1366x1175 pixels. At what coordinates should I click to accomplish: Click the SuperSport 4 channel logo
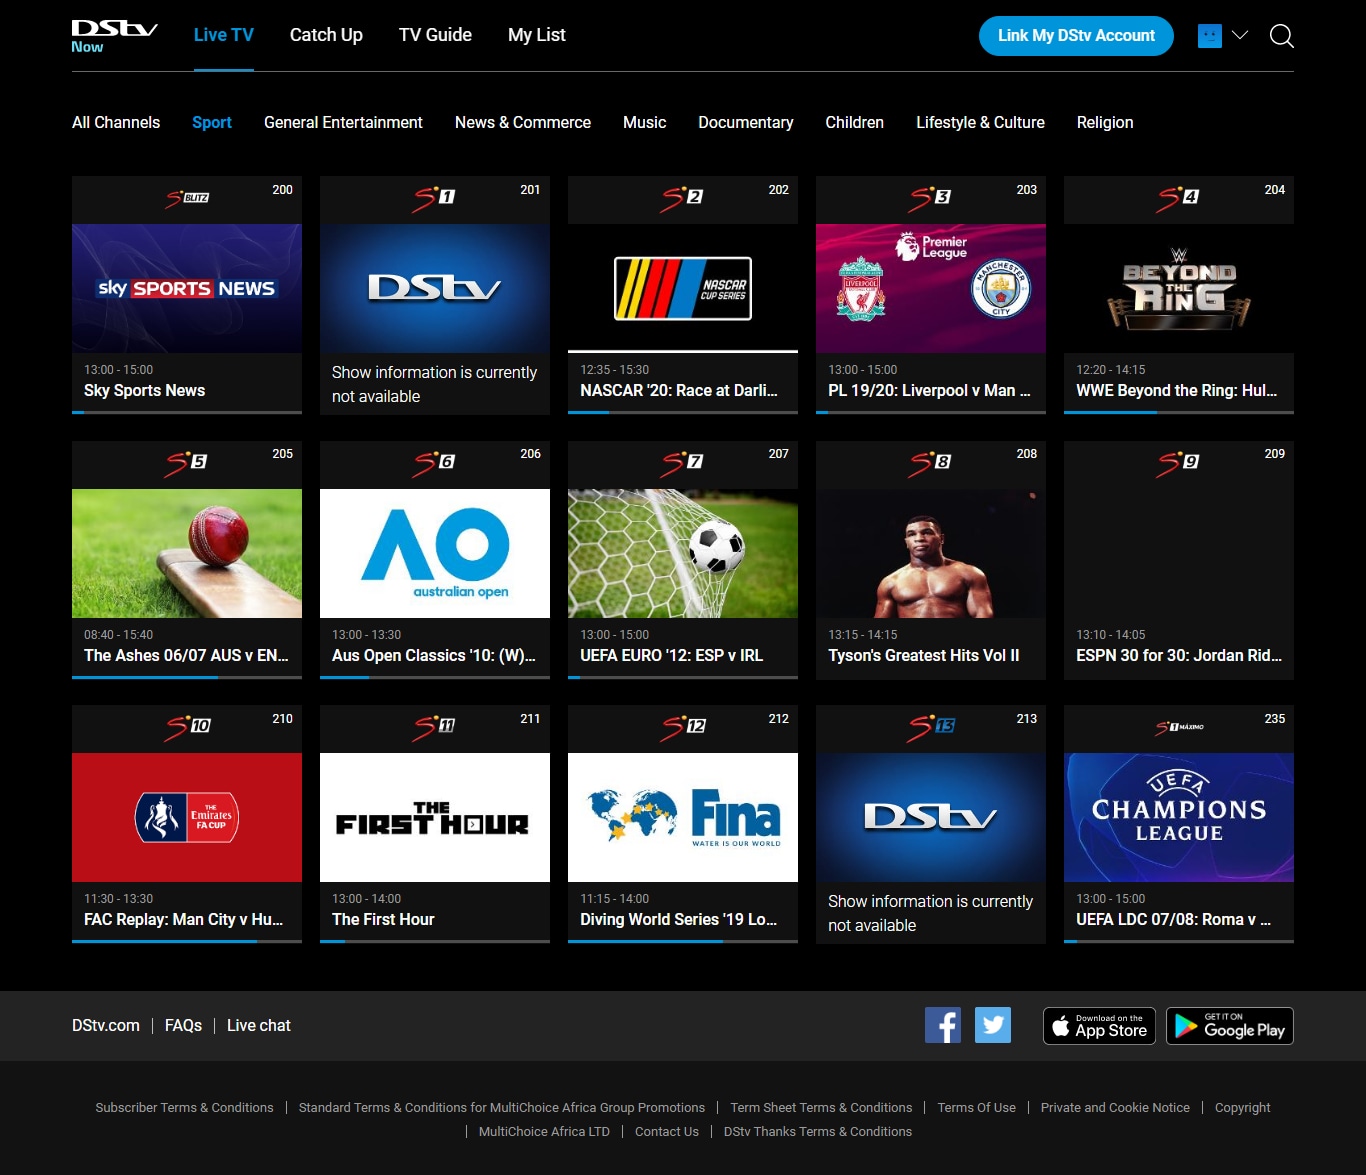[x=1178, y=198]
